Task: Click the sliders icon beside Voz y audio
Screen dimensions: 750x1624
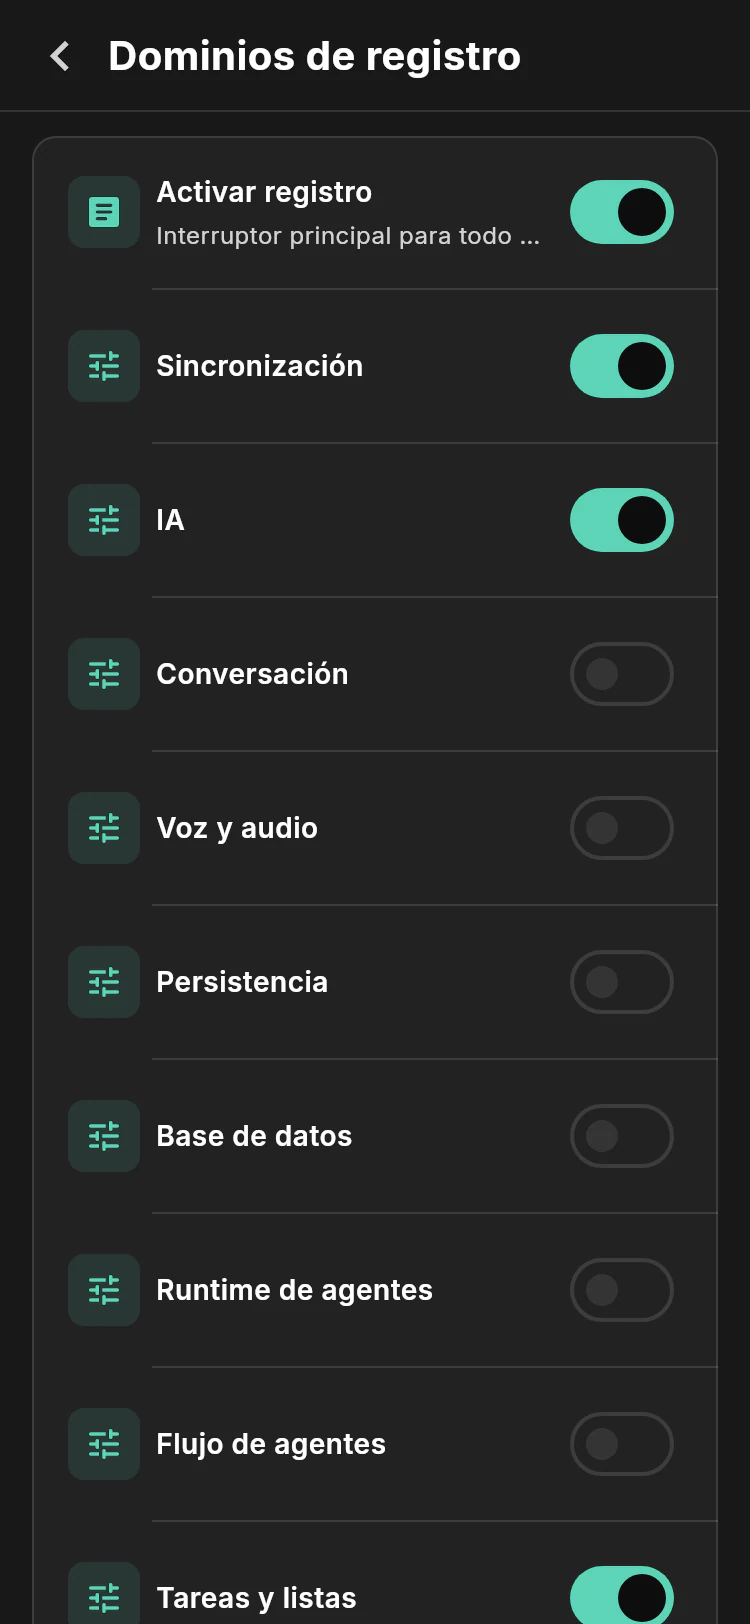Action: (104, 828)
